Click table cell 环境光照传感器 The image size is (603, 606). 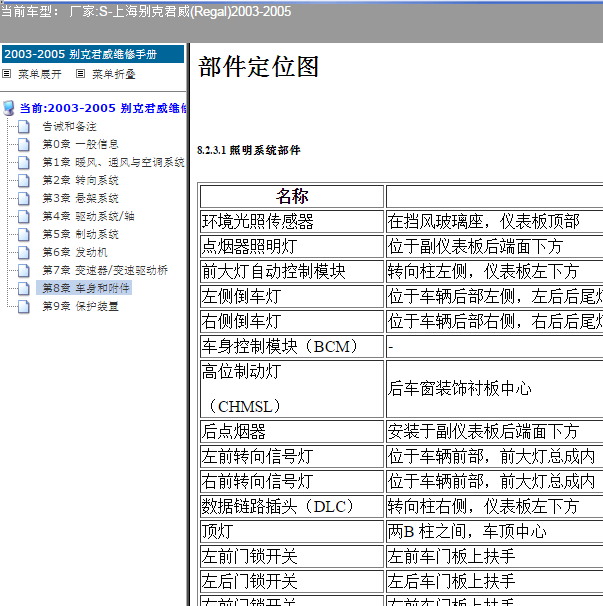[292, 221]
